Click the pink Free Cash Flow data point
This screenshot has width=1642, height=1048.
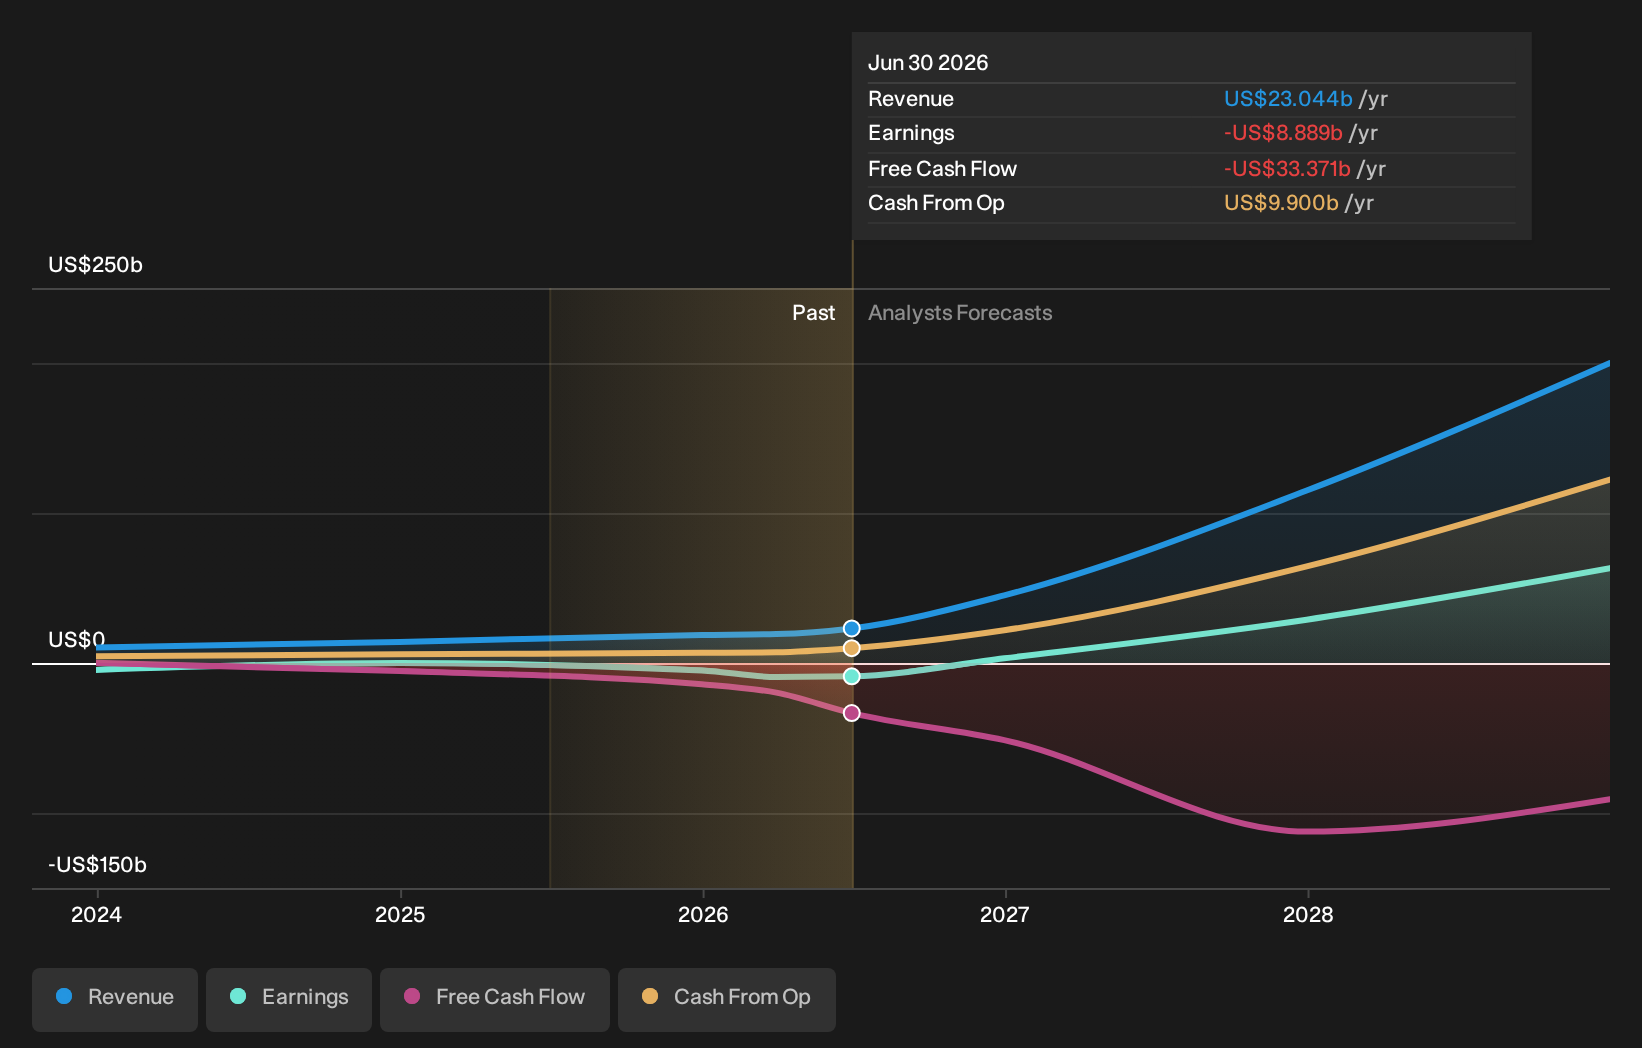point(851,713)
